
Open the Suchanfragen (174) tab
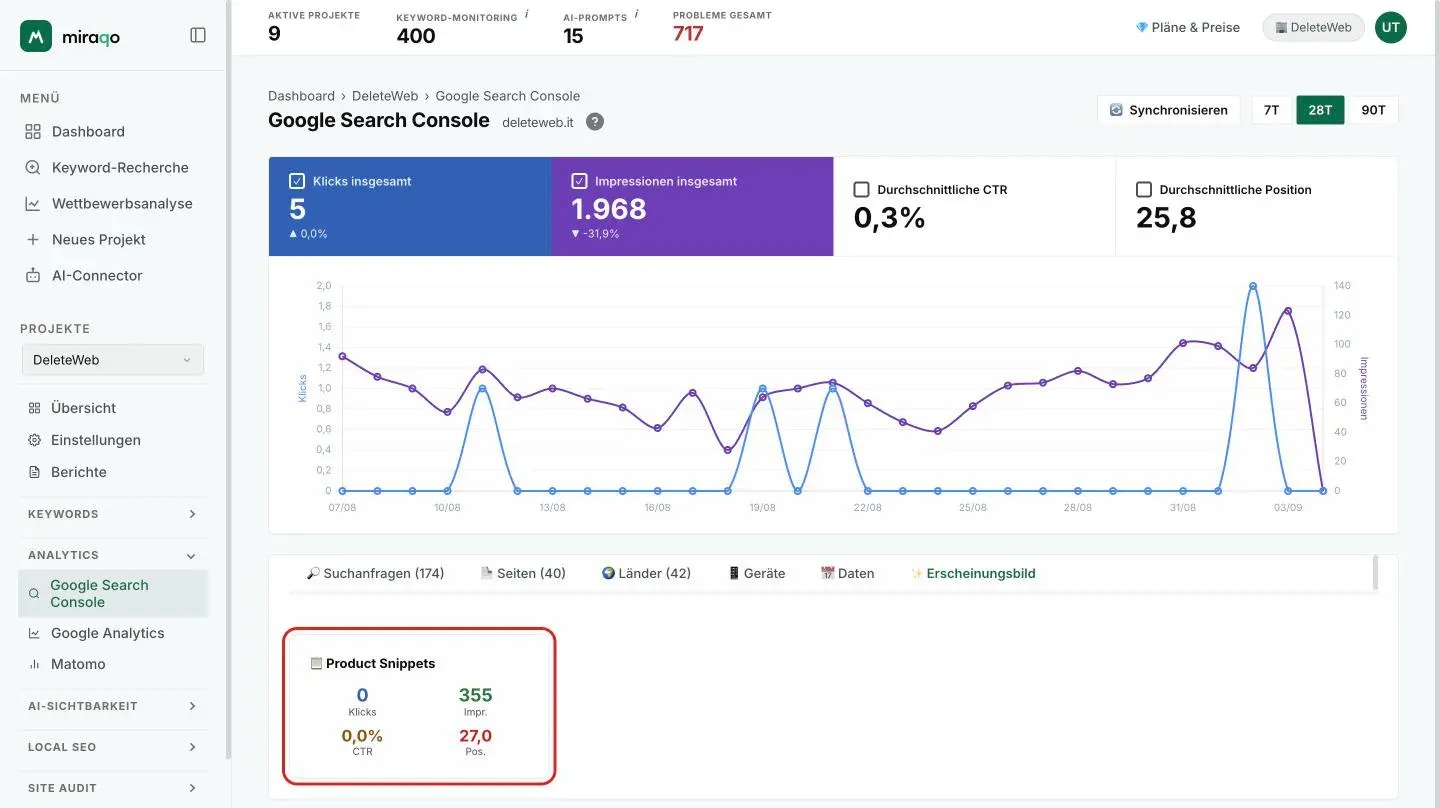click(x=375, y=573)
